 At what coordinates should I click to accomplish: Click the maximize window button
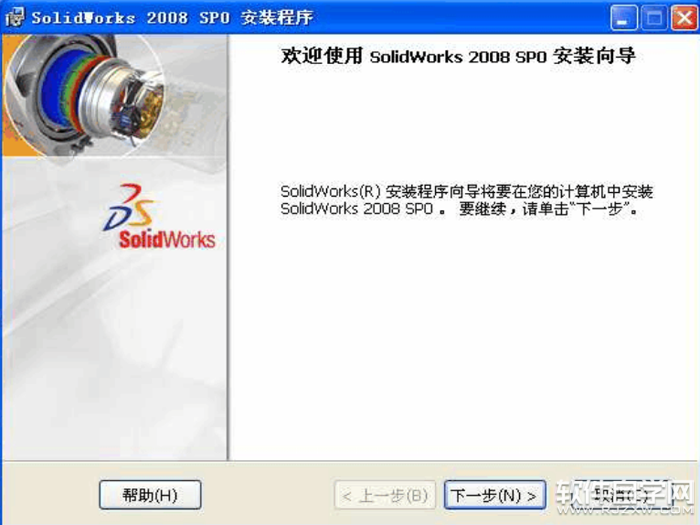click(x=654, y=18)
